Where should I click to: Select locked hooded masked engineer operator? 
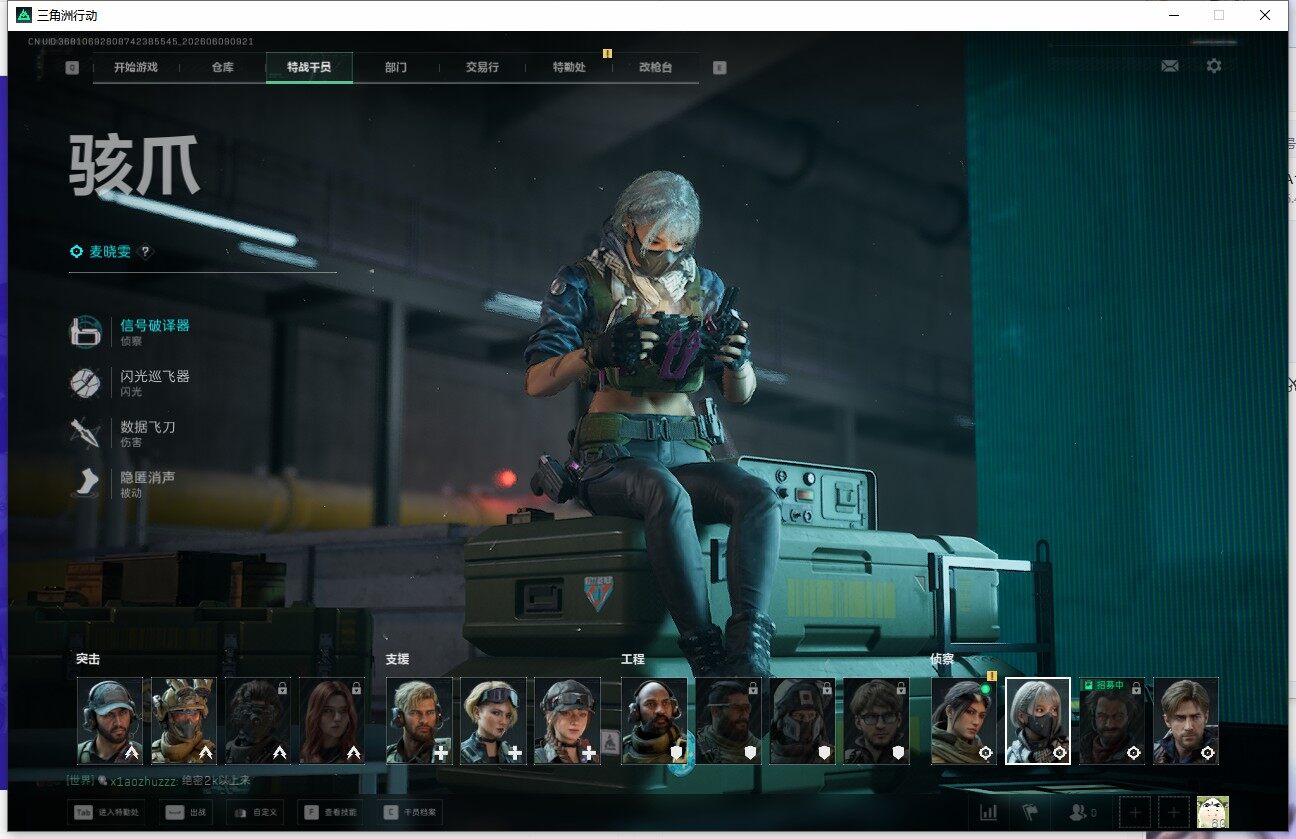pyautogui.click(x=802, y=721)
